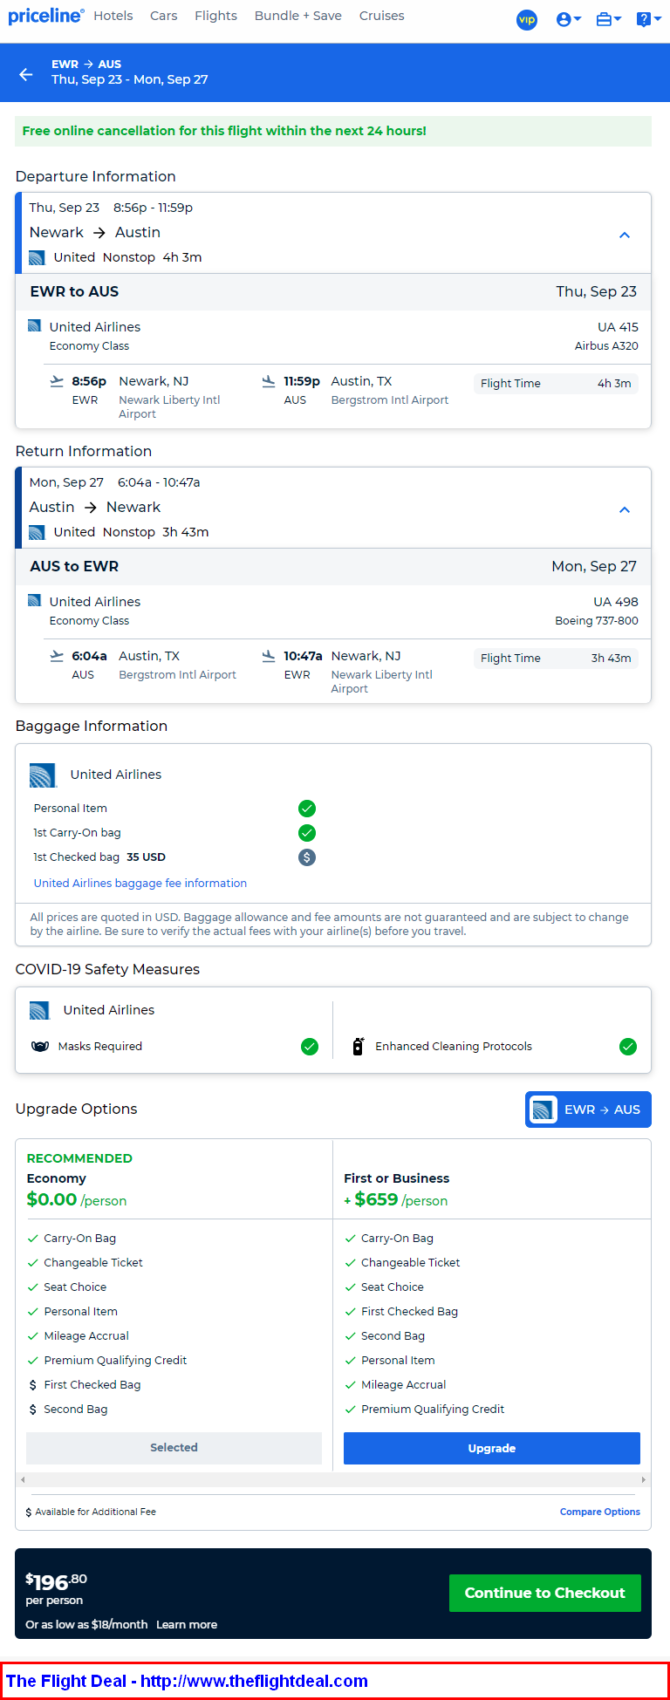
Task: Click United logo in return summary
Action: tap(37, 533)
